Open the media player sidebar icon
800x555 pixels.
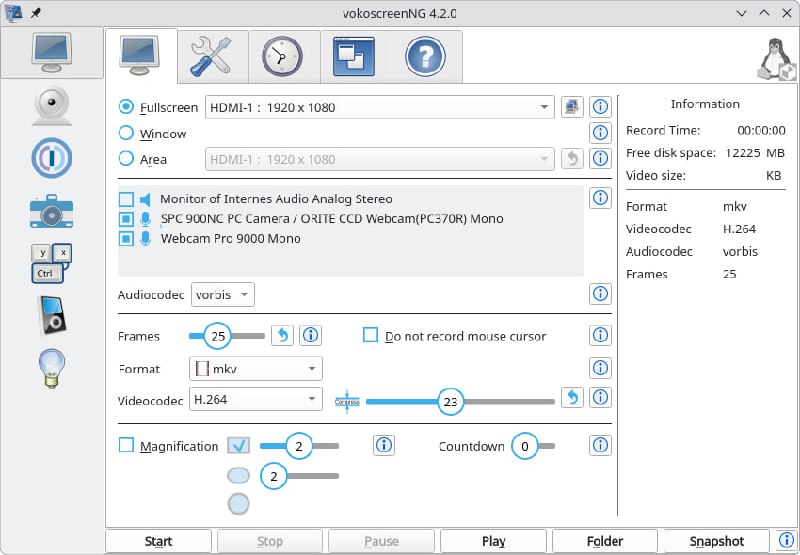point(51,316)
